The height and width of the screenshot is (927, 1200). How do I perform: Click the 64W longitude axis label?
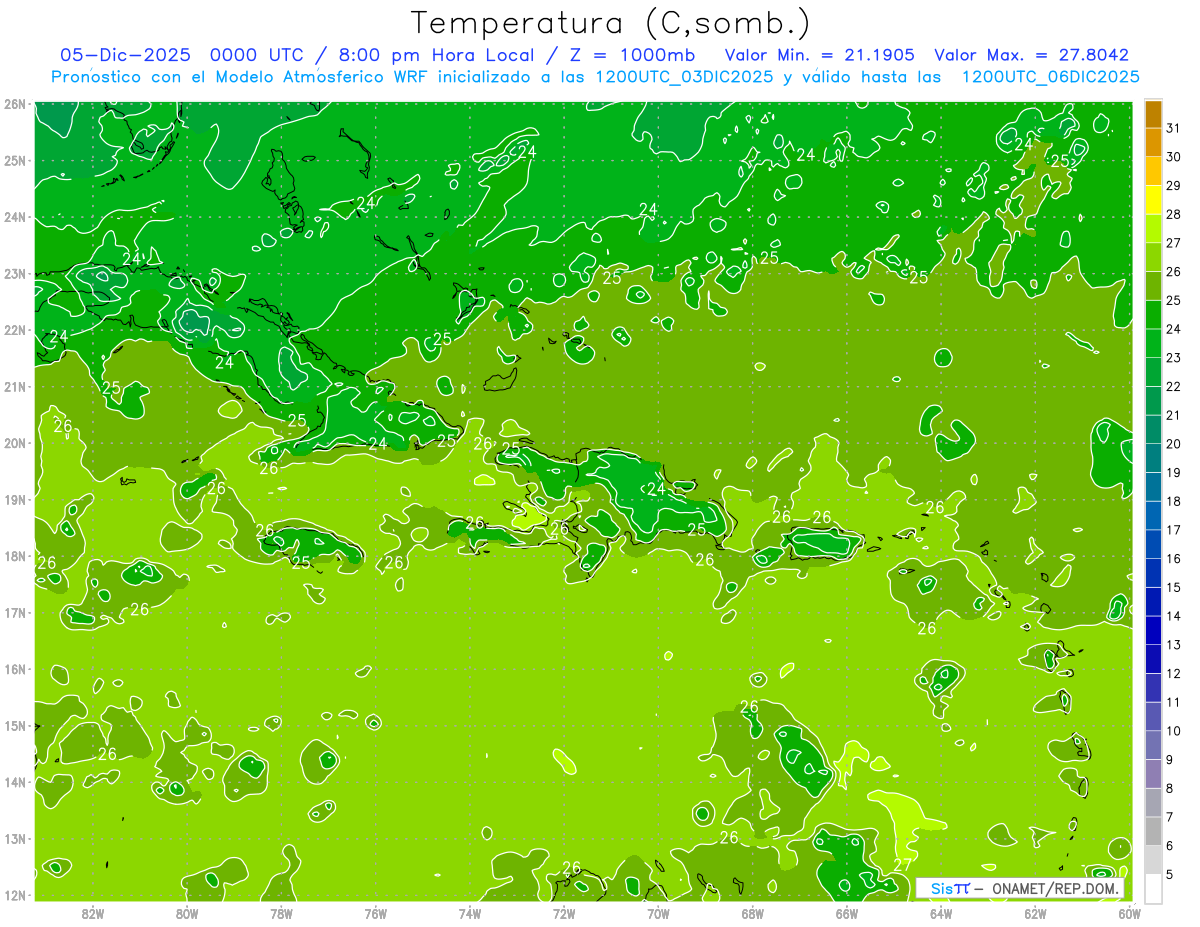tap(941, 913)
